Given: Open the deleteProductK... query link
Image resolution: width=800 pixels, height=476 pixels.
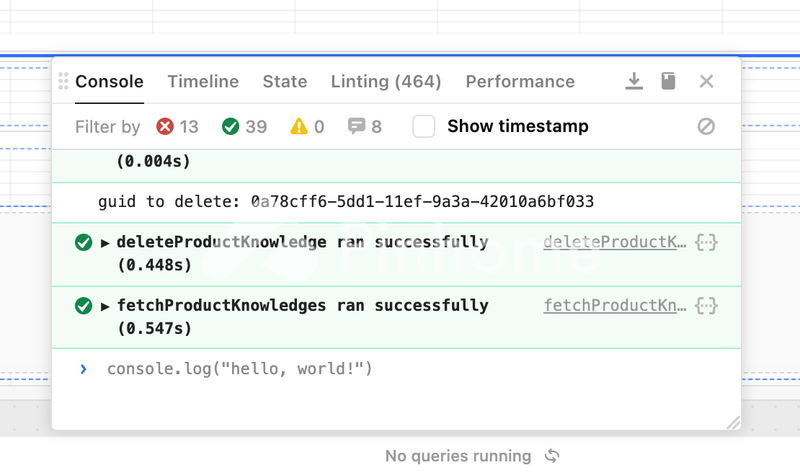Looking at the screenshot, I should (x=615, y=242).
